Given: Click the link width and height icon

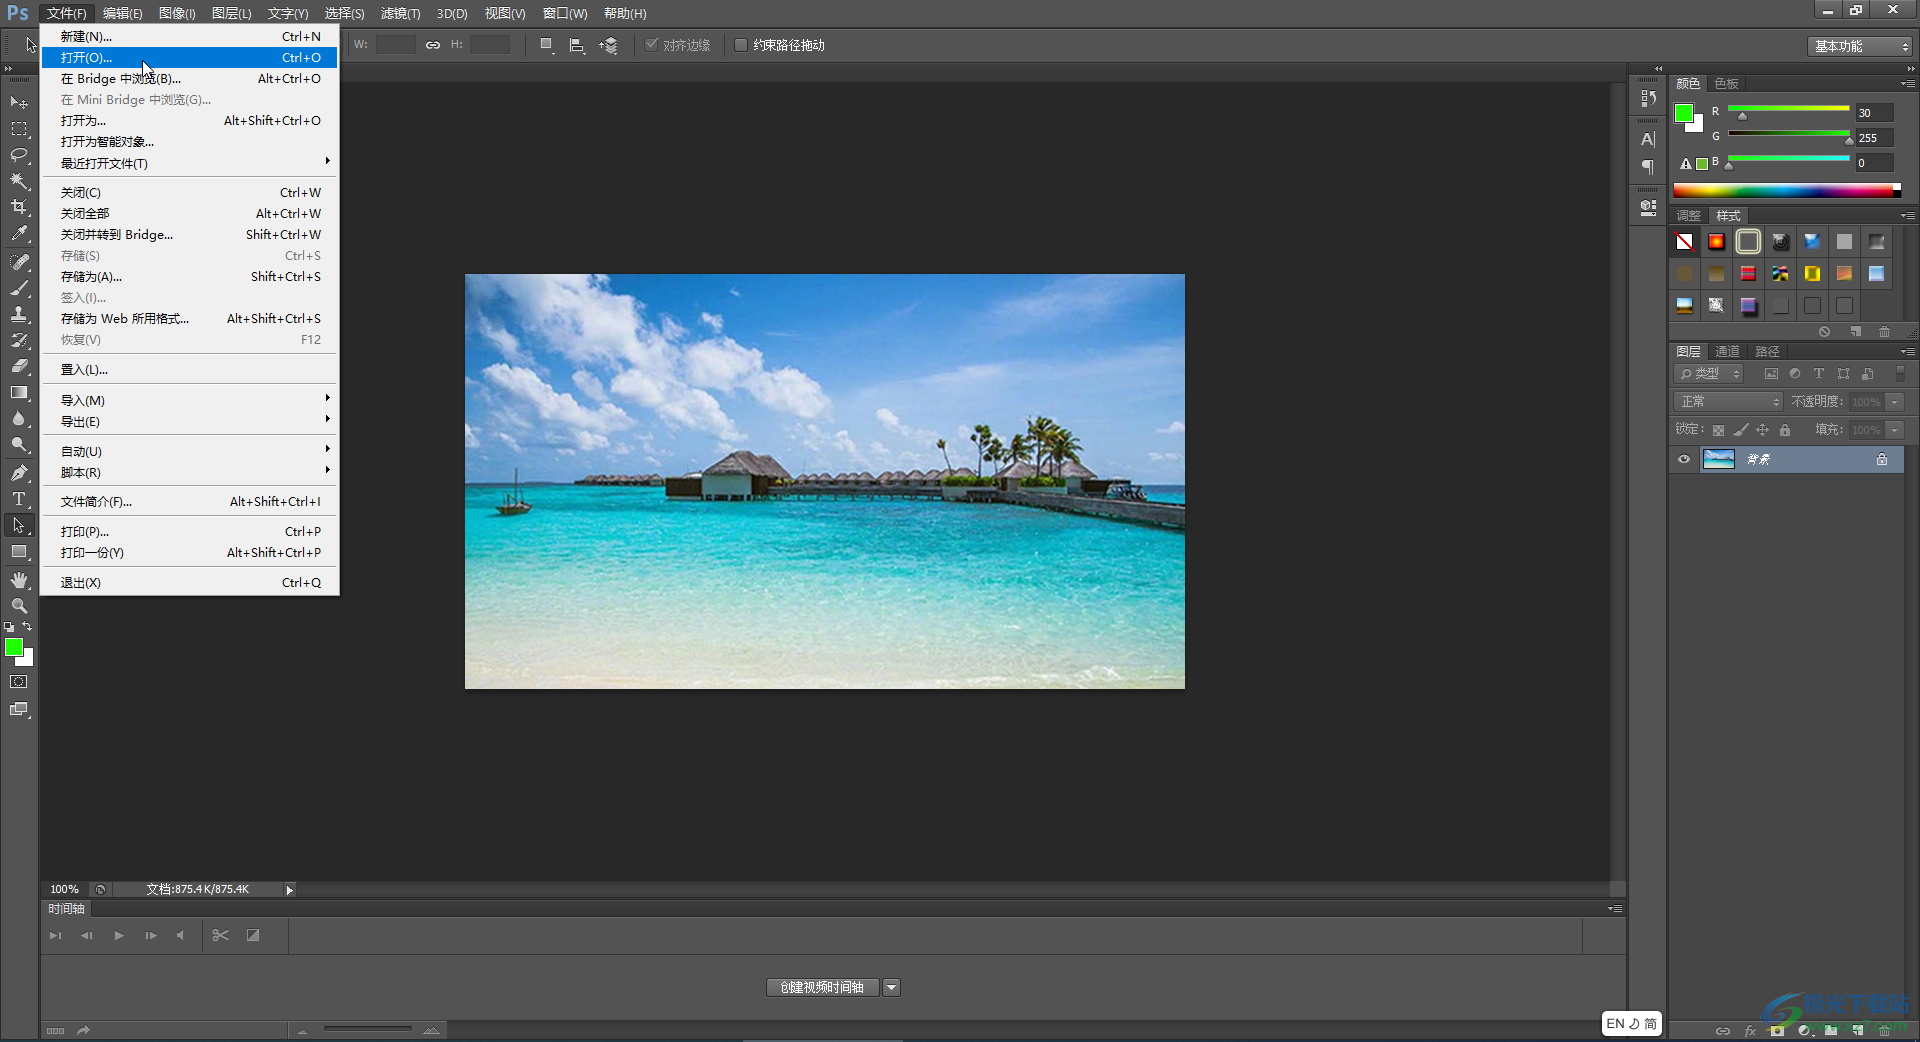Looking at the screenshot, I should tap(433, 45).
